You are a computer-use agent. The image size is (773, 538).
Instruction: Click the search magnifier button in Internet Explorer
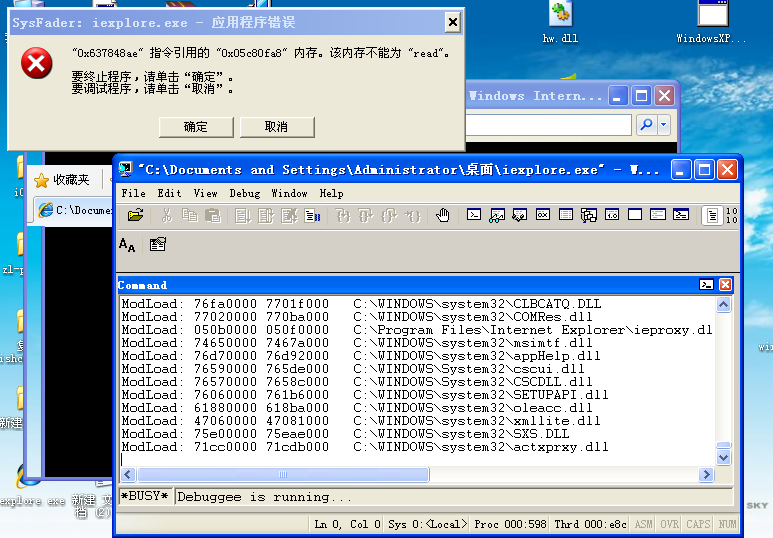click(x=646, y=125)
